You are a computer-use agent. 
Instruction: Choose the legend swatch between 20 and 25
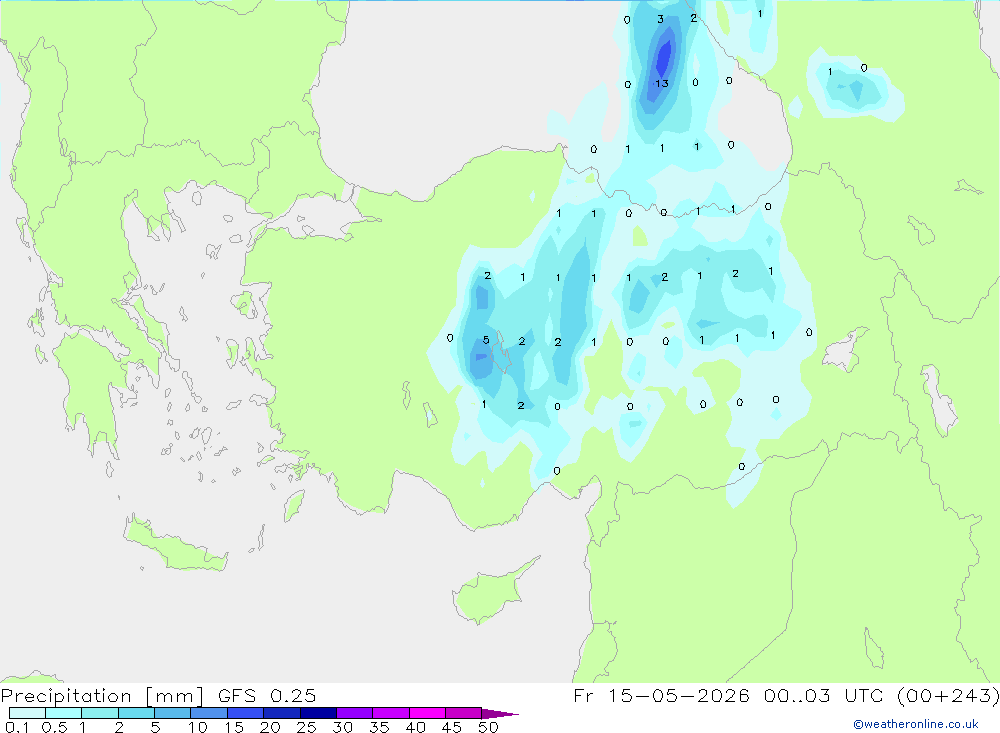point(282,713)
